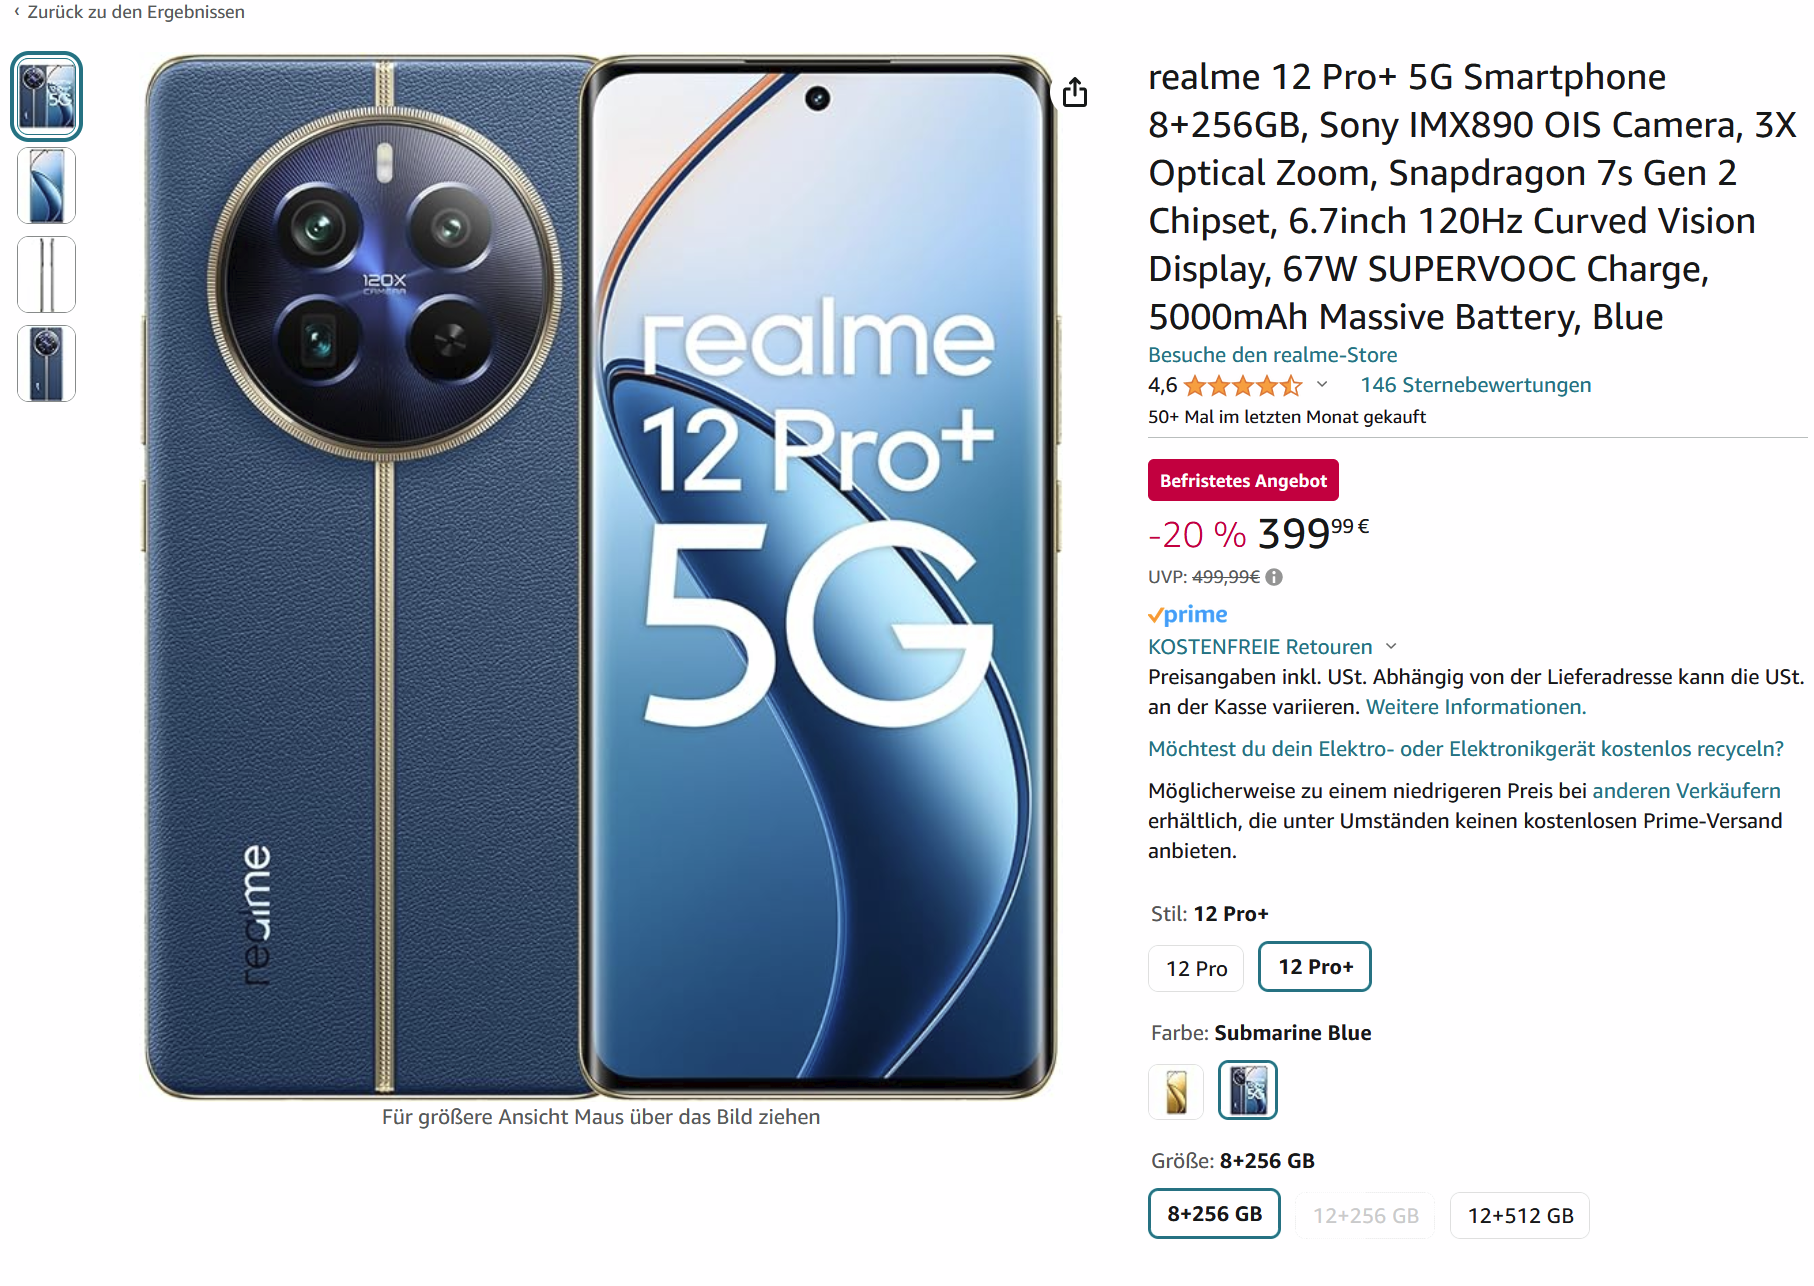The width and height of the screenshot is (1814, 1286).
Task: Select the third thumbnail showing side profile
Action: pyautogui.click(x=46, y=275)
